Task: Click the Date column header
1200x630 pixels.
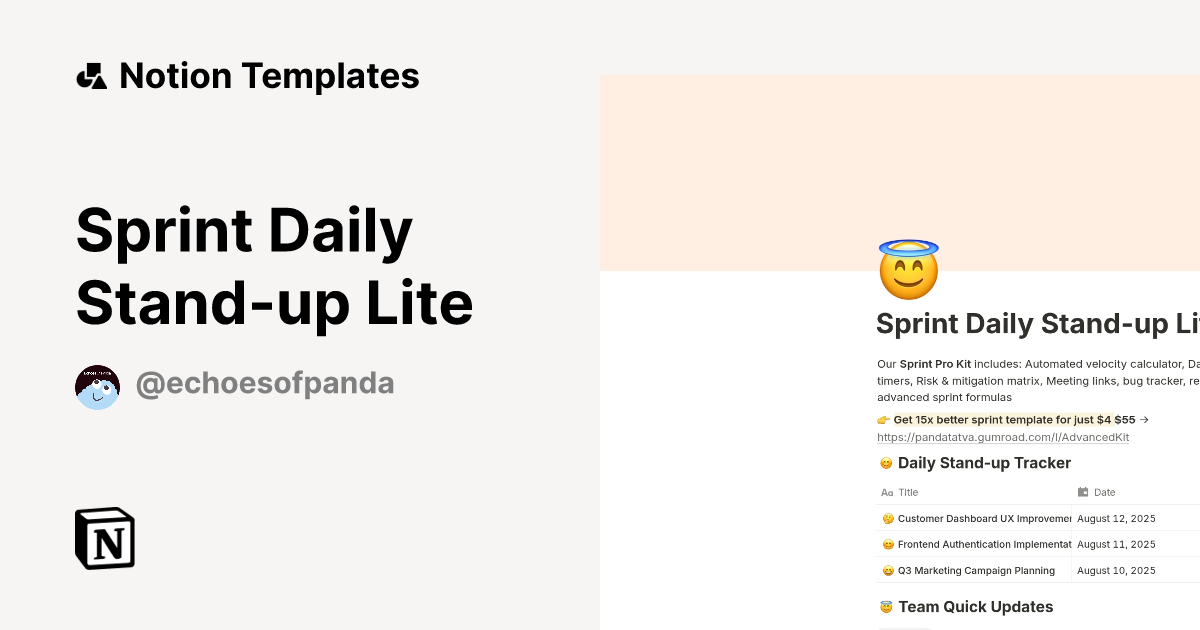Action: 1104,492
